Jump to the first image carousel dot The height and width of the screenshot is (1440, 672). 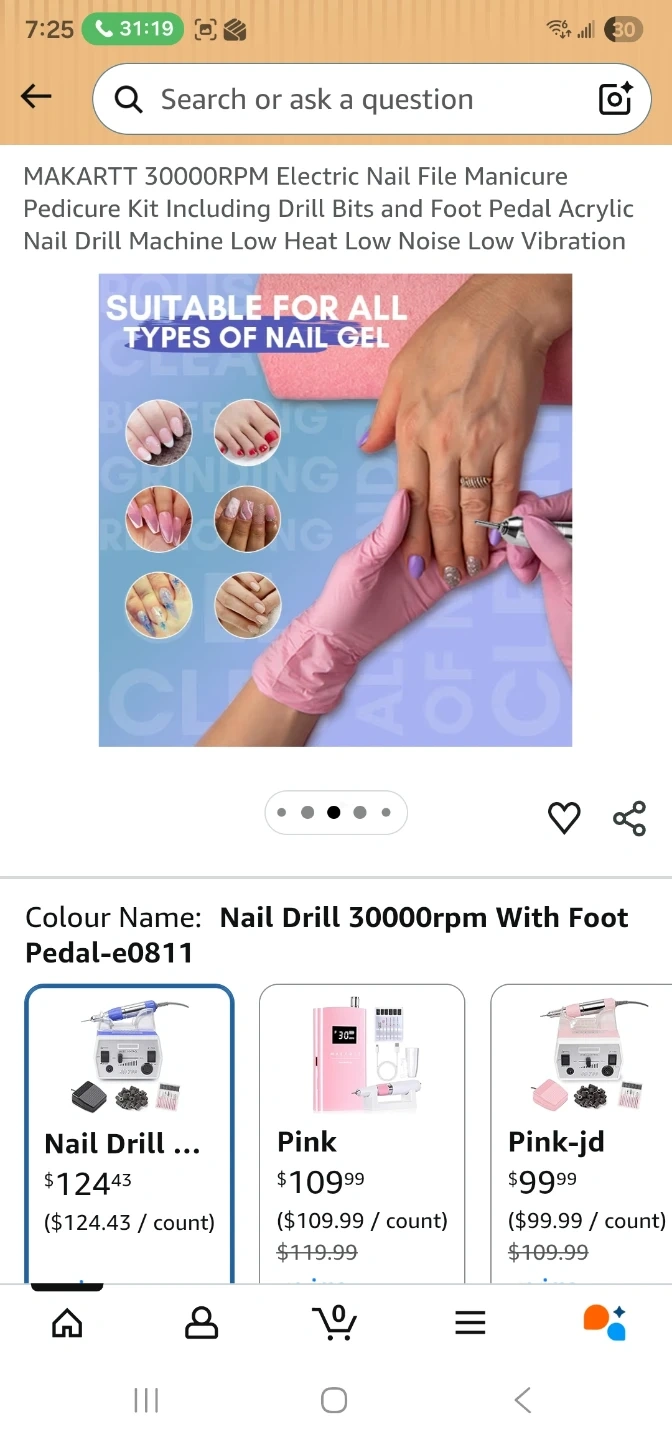[x=282, y=812]
